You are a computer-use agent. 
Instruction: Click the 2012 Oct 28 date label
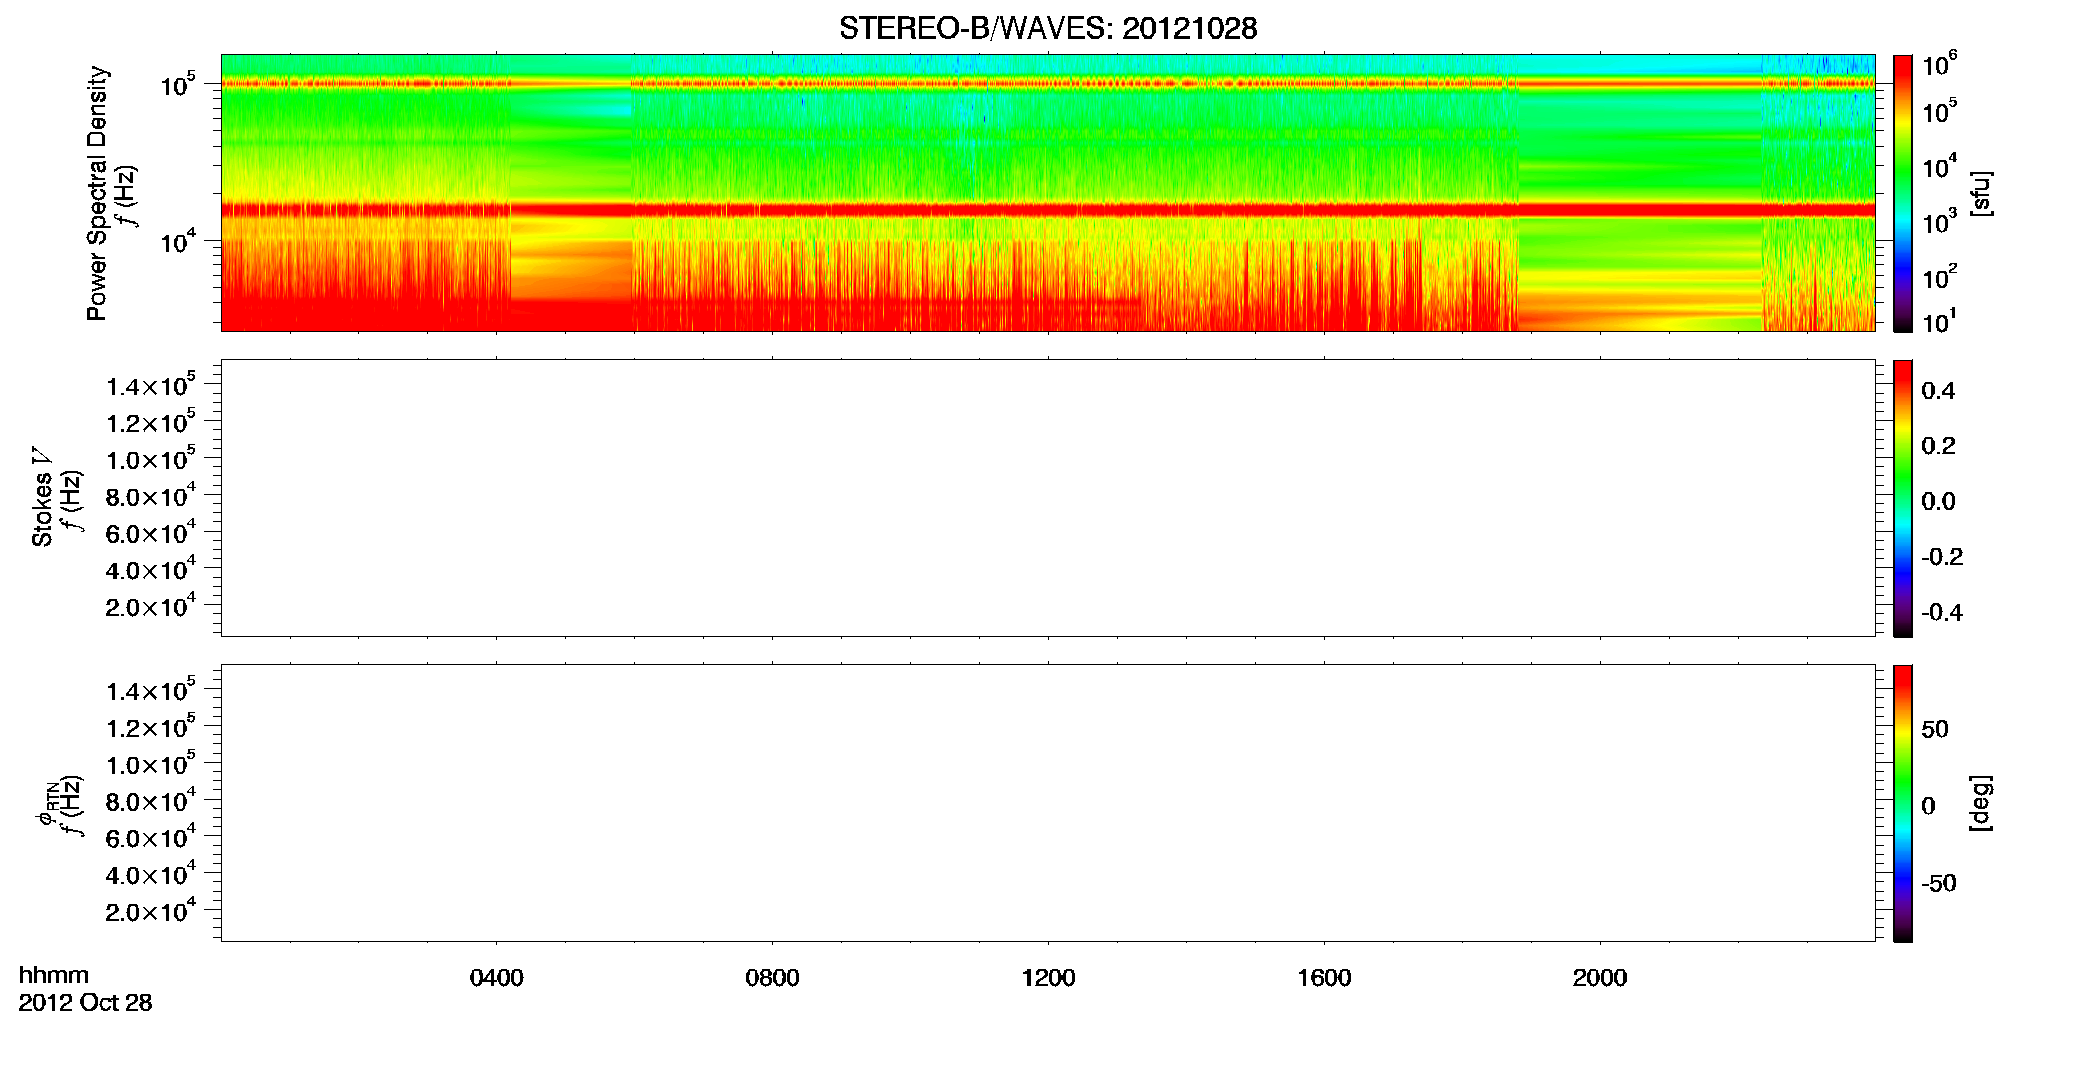click(85, 1003)
